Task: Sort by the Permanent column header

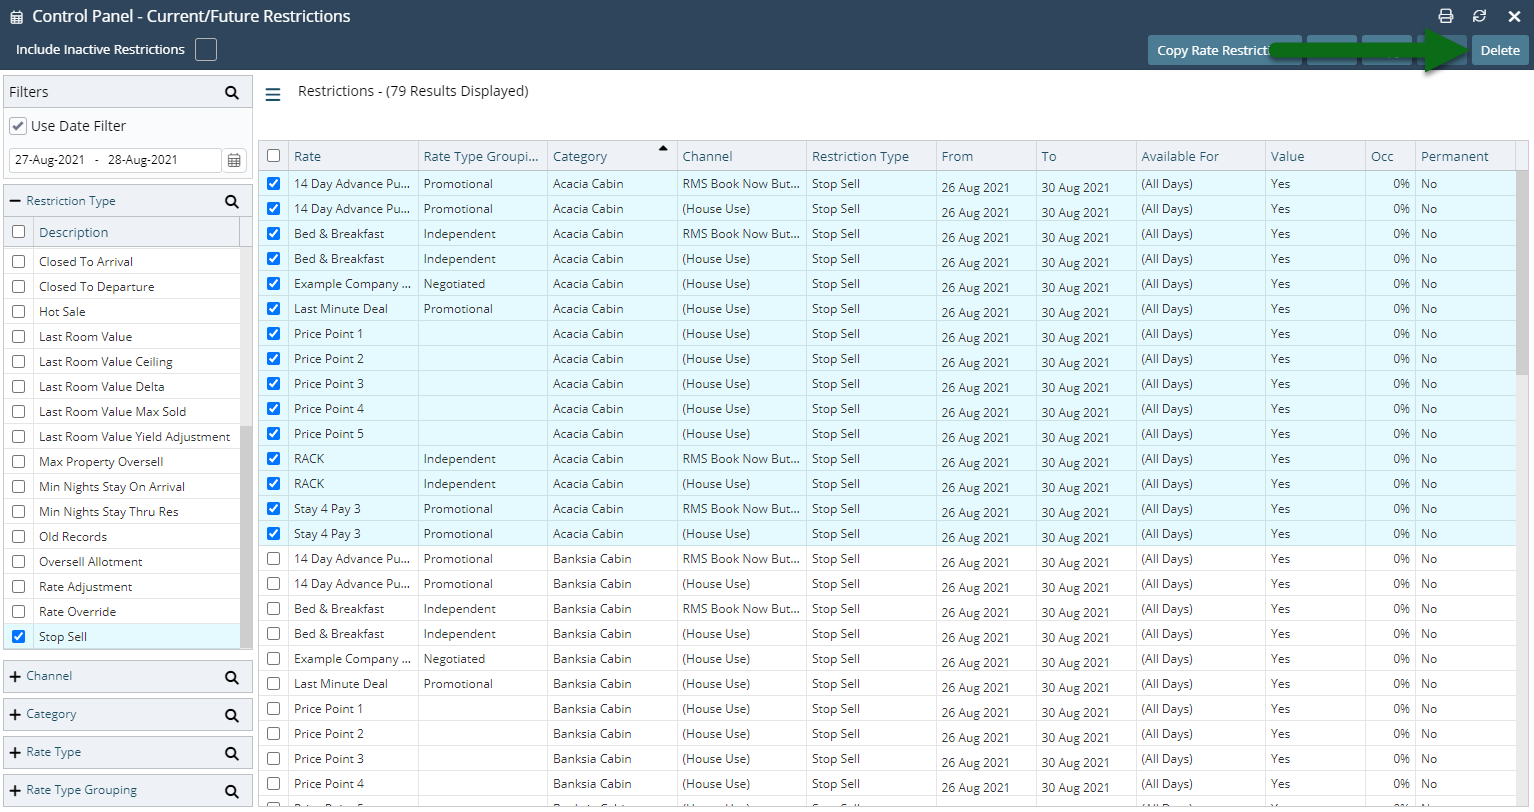Action: tap(1465, 156)
